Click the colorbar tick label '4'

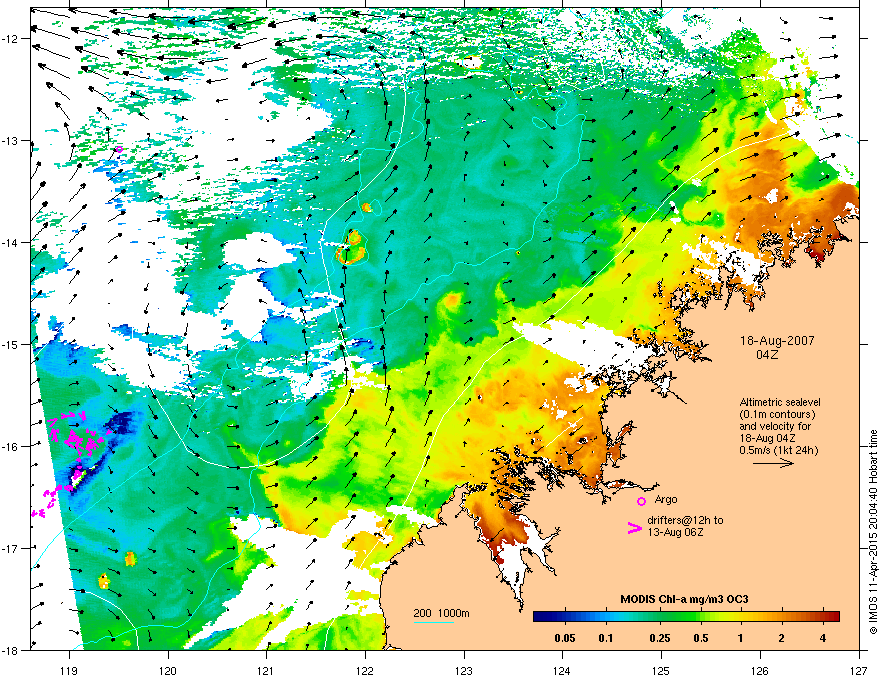click(823, 638)
